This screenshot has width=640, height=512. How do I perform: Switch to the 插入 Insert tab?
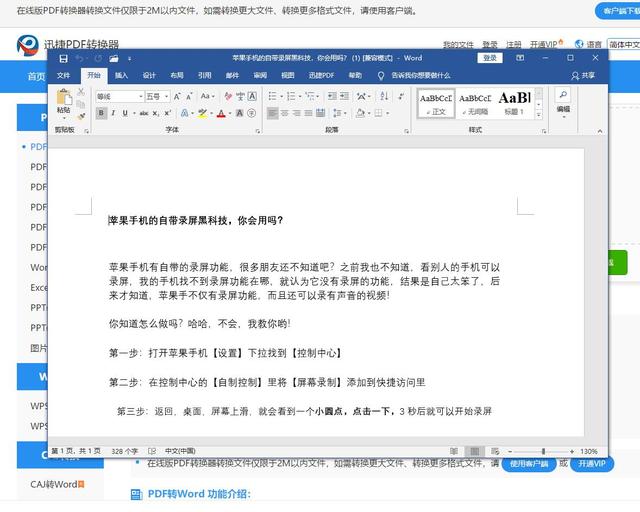[121, 76]
